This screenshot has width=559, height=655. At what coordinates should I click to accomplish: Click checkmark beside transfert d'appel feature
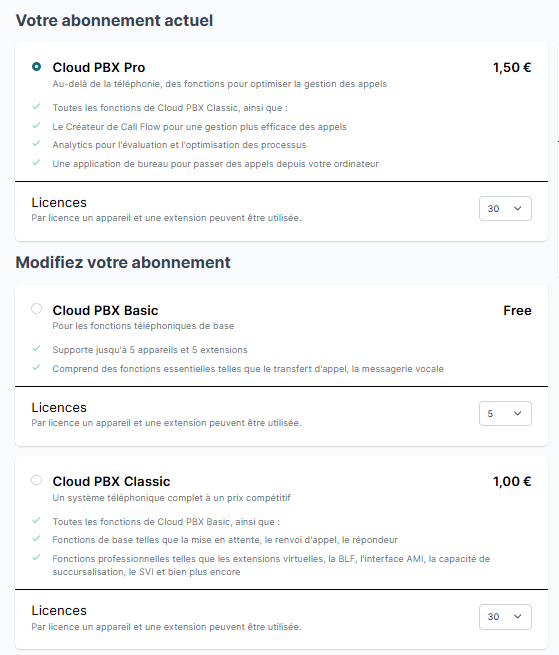pyautogui.click(x=36, y=368)
